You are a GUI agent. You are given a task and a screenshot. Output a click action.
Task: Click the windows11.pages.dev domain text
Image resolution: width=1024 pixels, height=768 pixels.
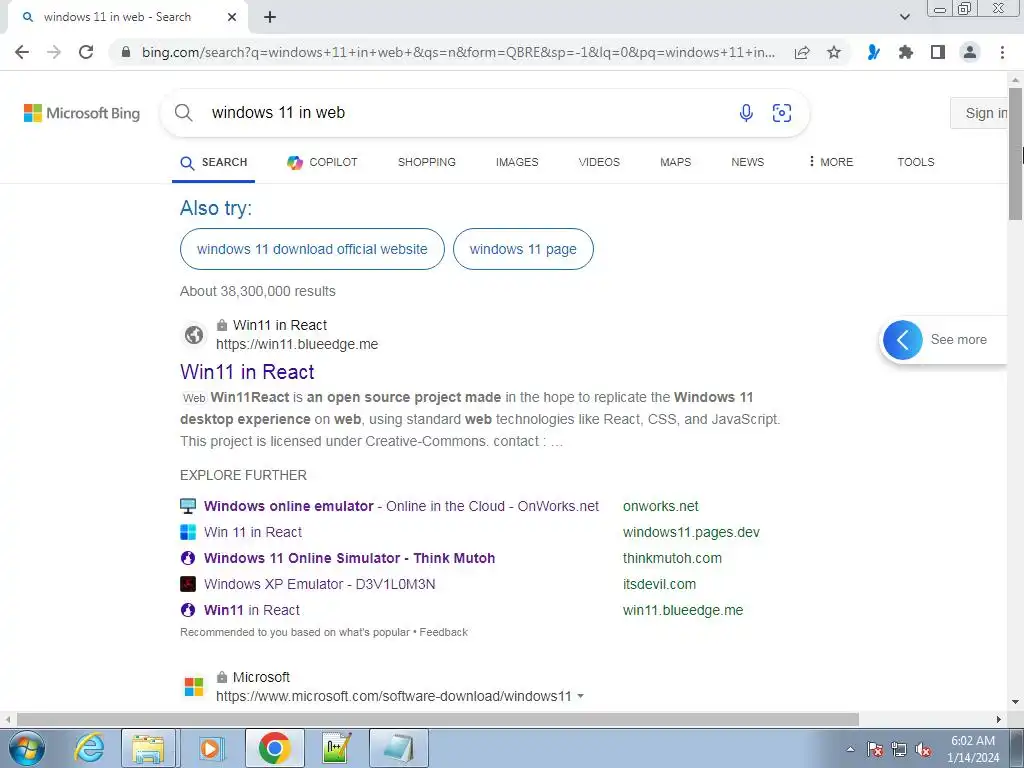click(691, 532)
